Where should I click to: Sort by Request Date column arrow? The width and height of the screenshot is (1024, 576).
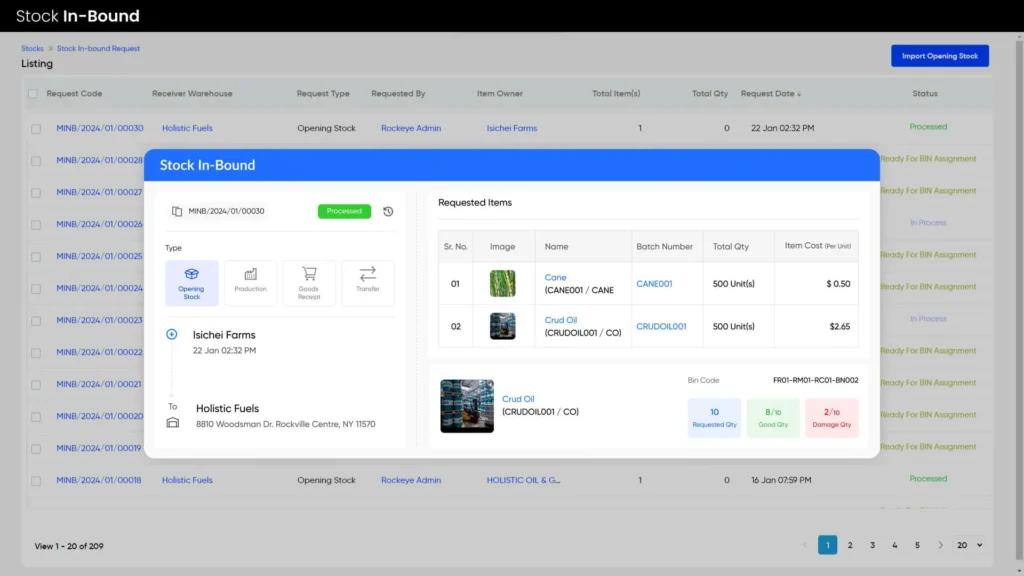click(799, 94)
